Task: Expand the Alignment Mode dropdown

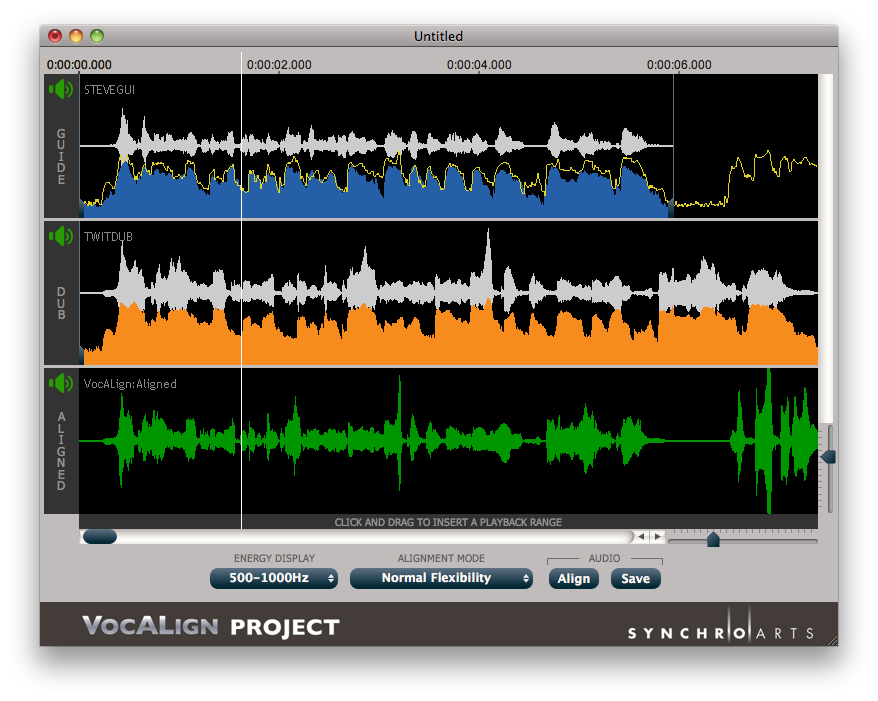Action: pos(441,578)
